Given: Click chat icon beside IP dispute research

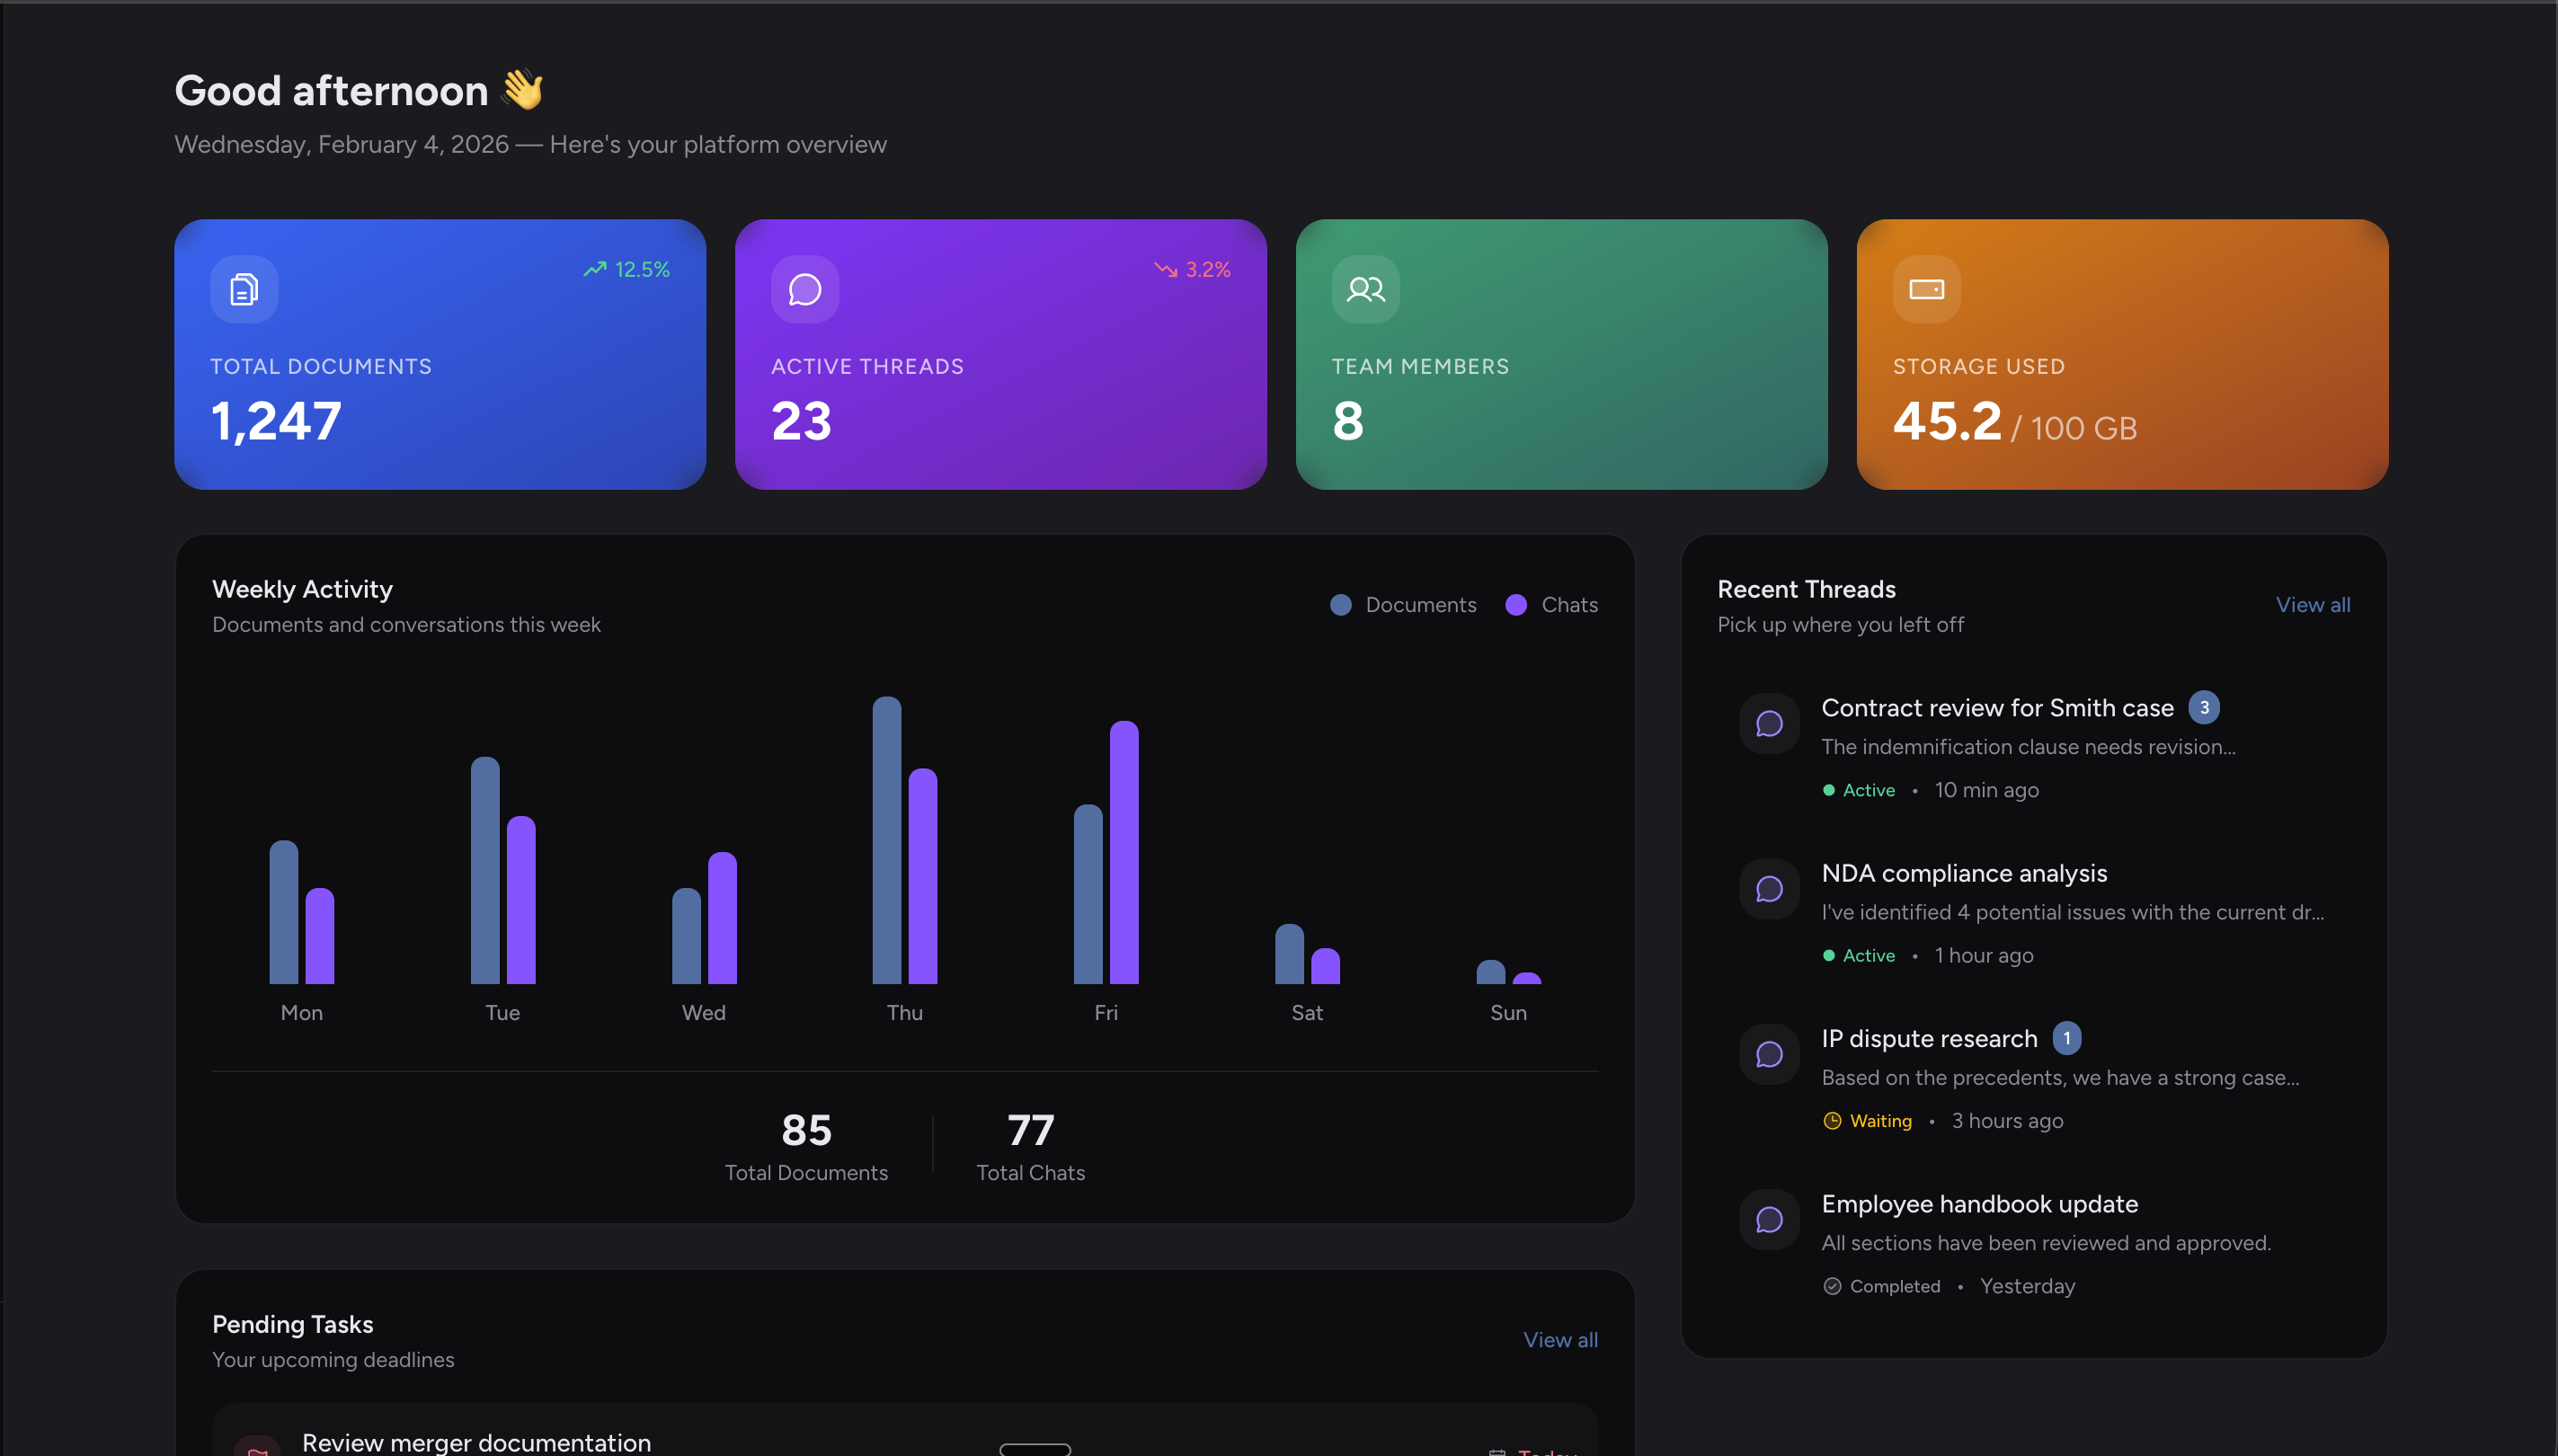Looking at the screenshot, I should (1769, 1054).
